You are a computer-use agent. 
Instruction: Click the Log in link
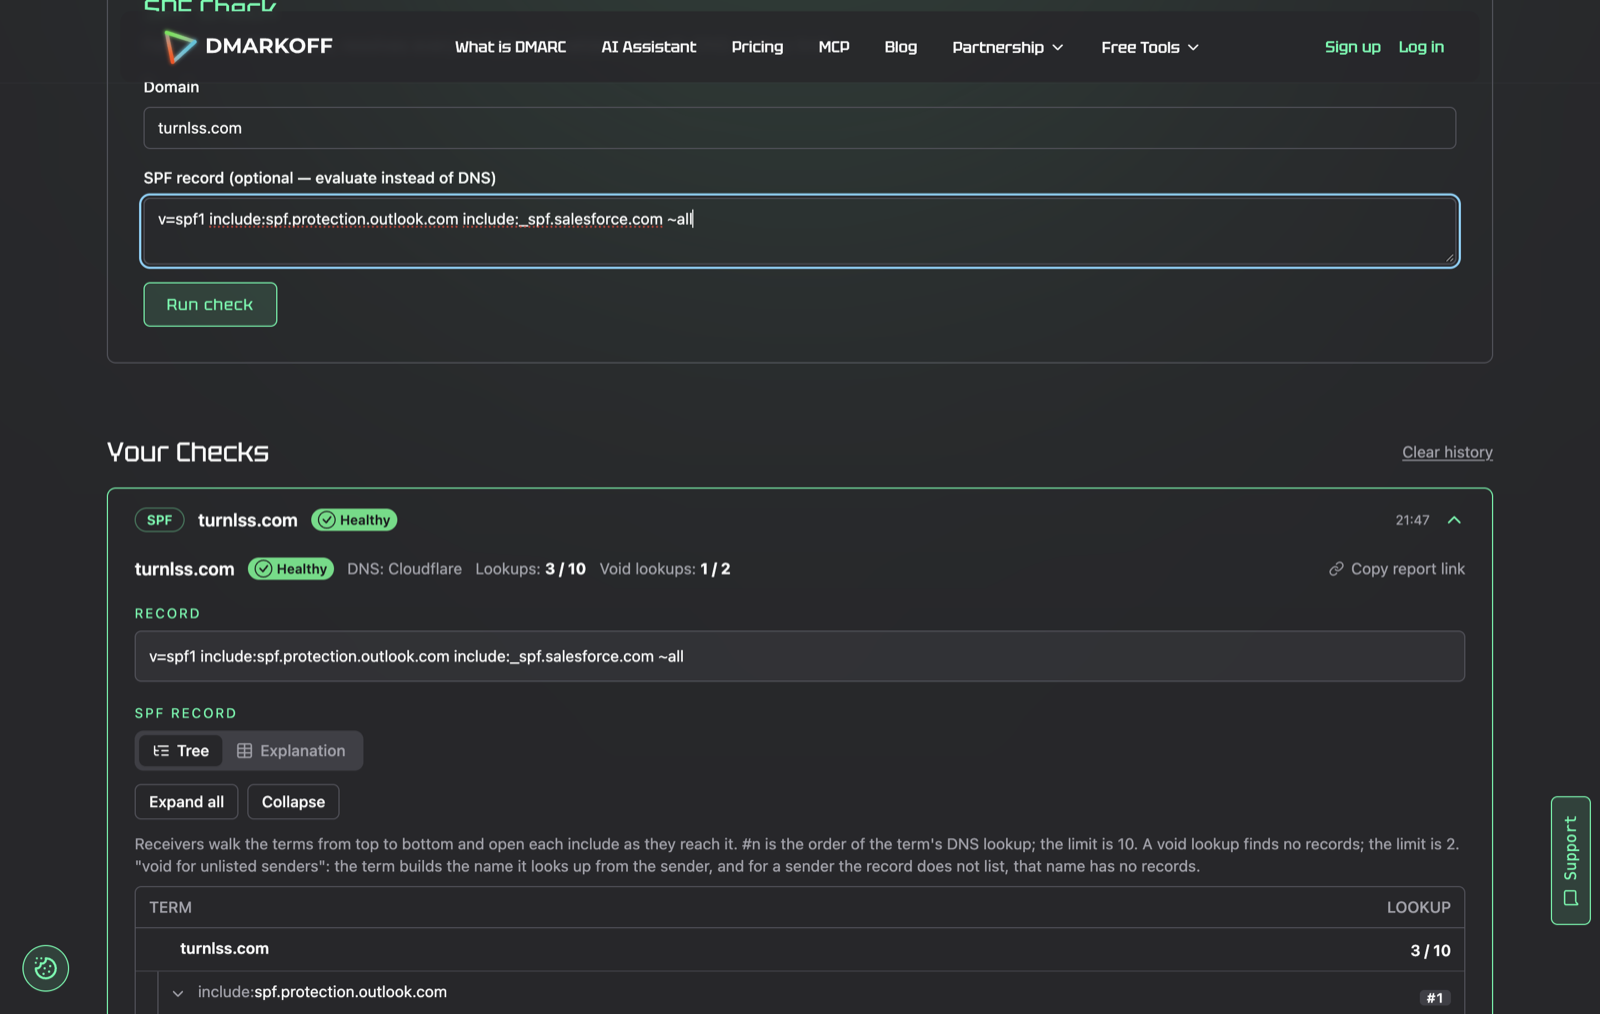1421,47
